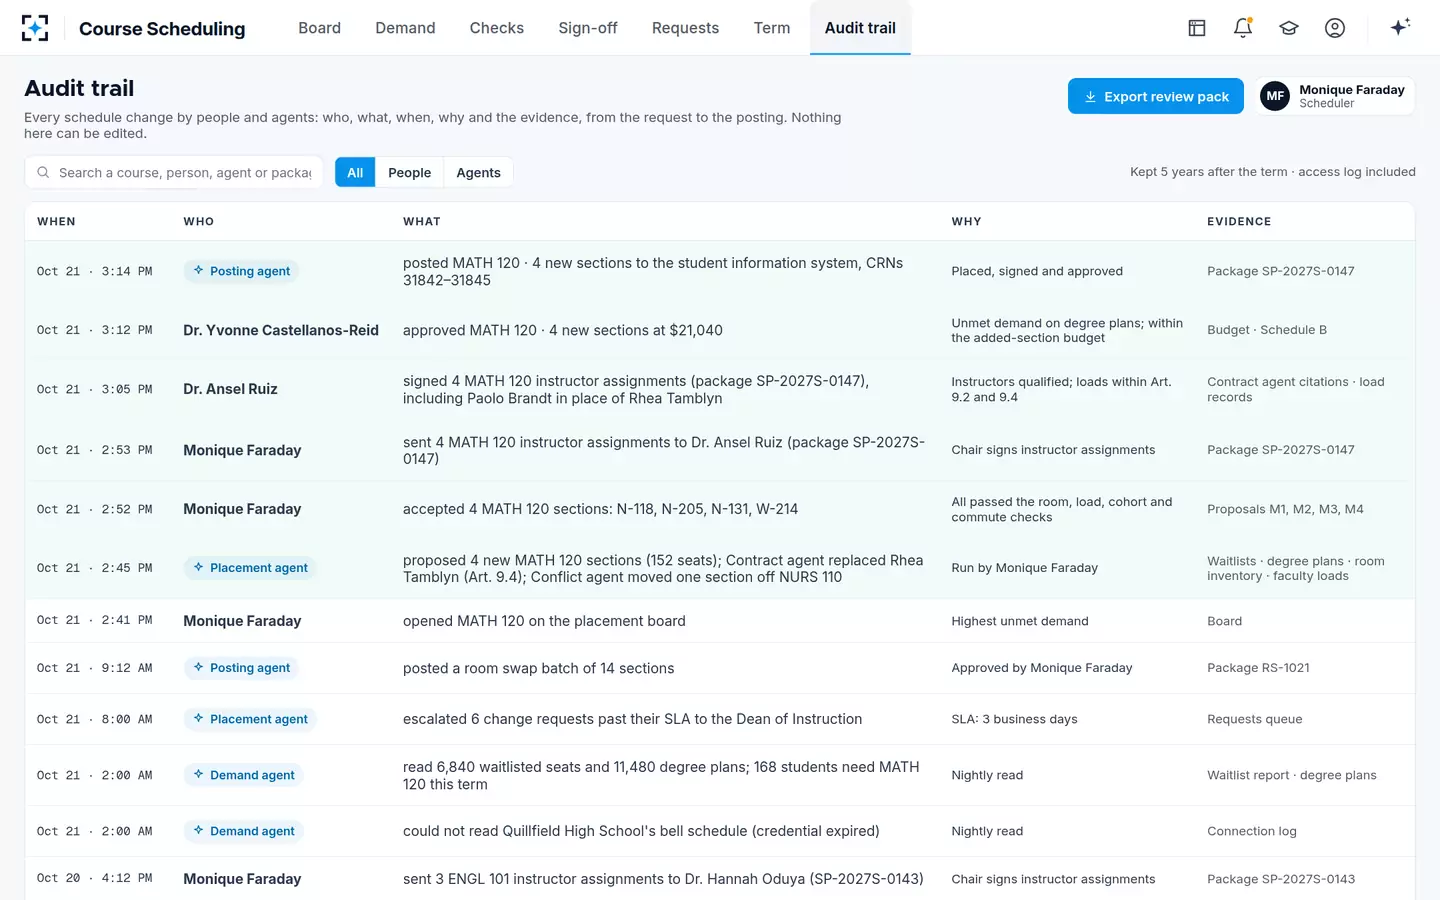Click the Demand agent sparkle icon in the waitlisted seats row
This screenshot has height=900, width=1440.
(x=199, y=775)
